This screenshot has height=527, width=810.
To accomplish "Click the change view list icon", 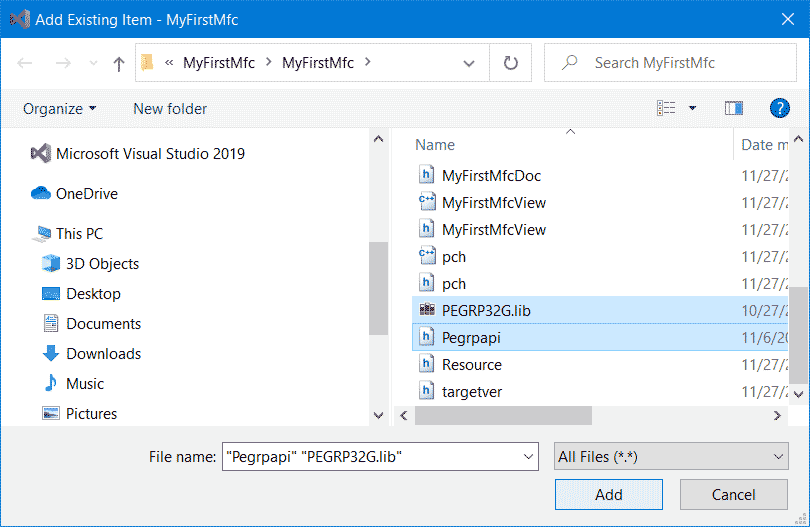I will coord(666,108).
